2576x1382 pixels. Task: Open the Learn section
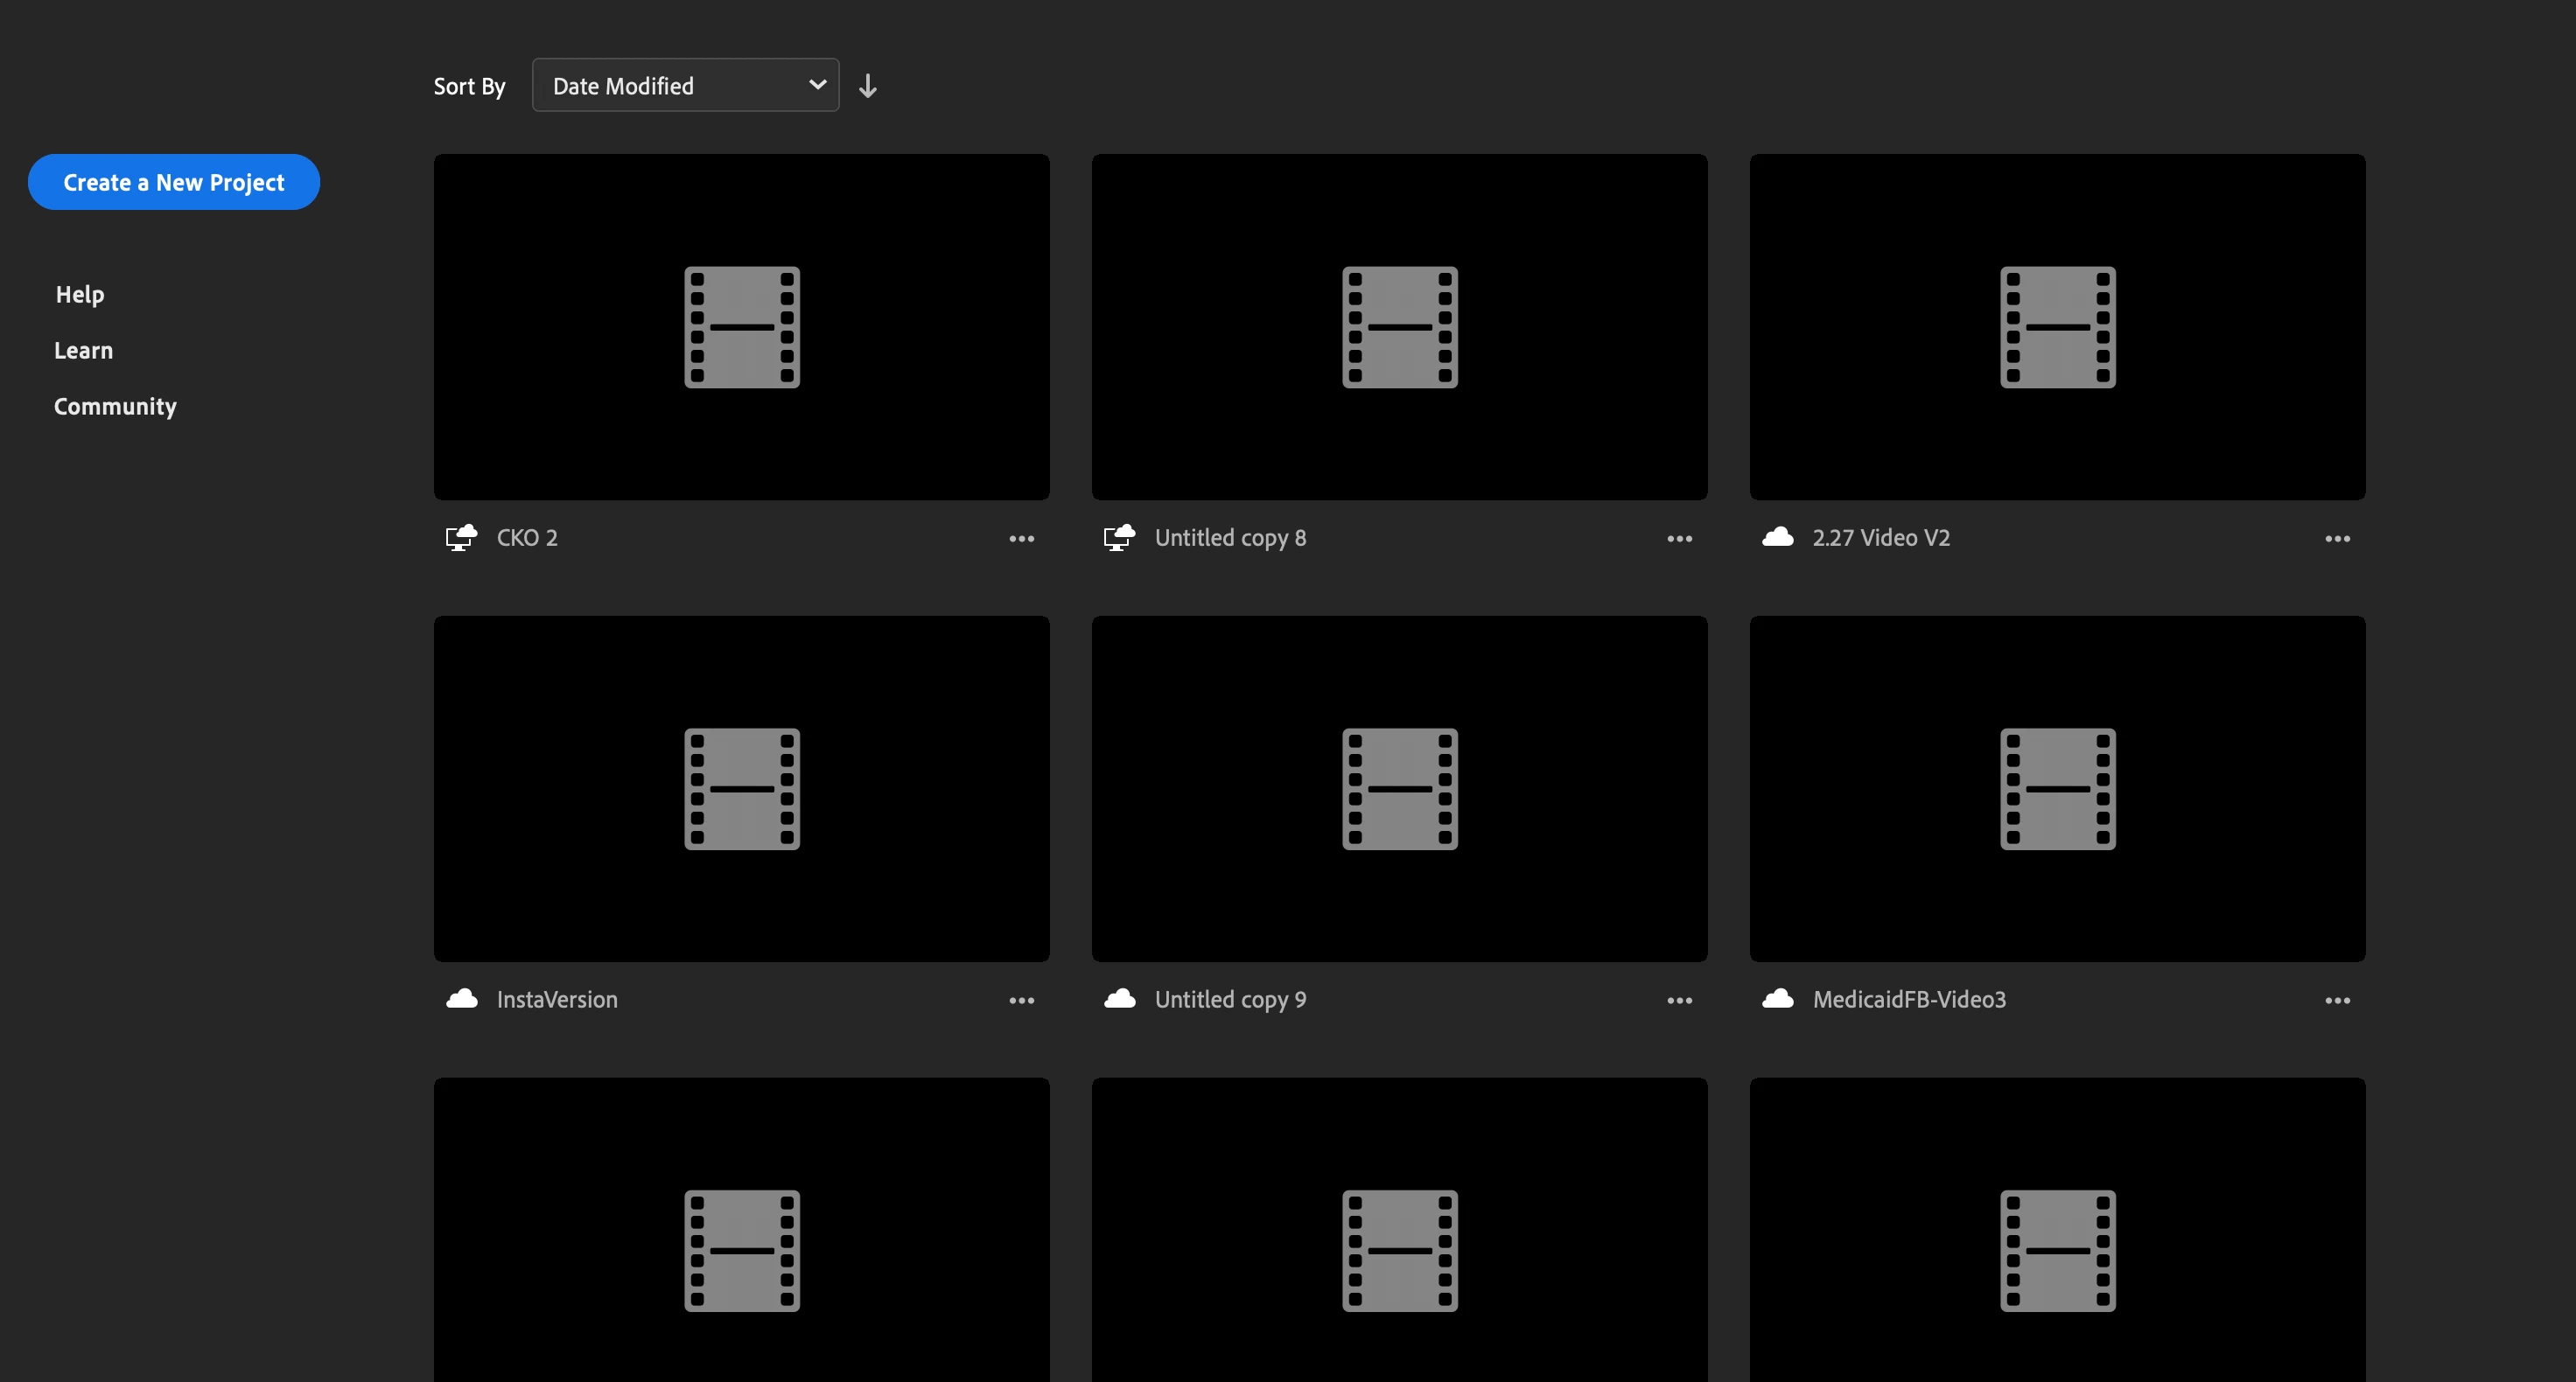pos(83,350)
